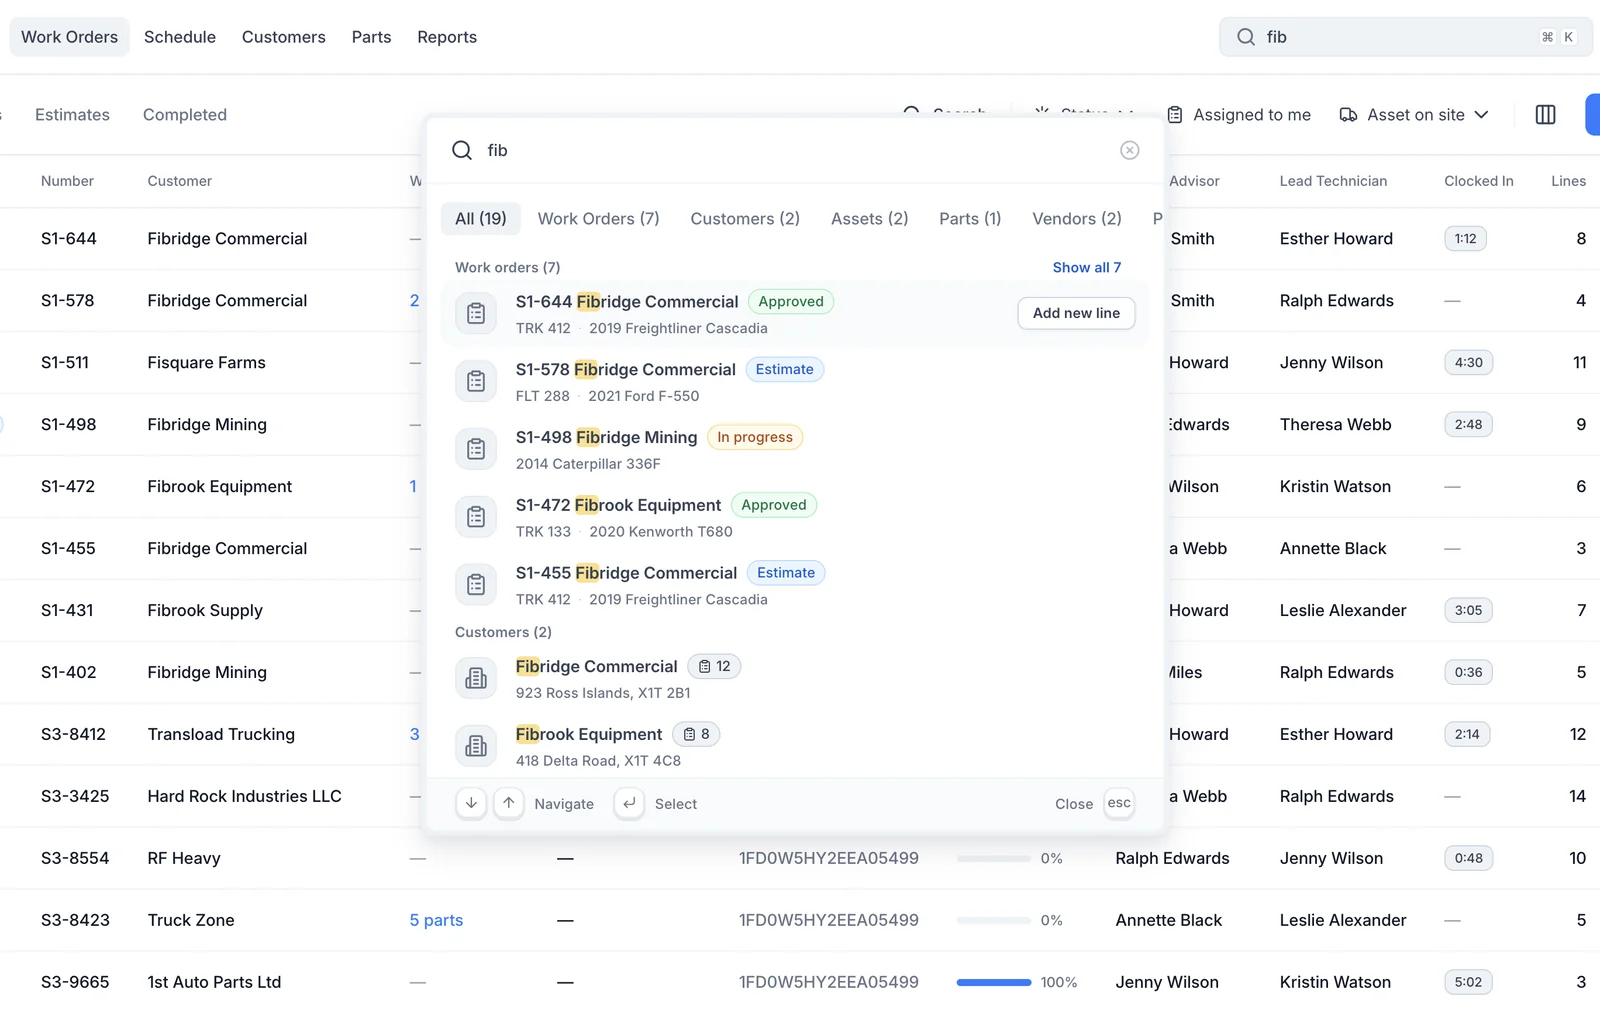This screenshot has height=1010, width=1600.
Task: Click the clipboard icon for S1-498 result
Action: point(476,449)
